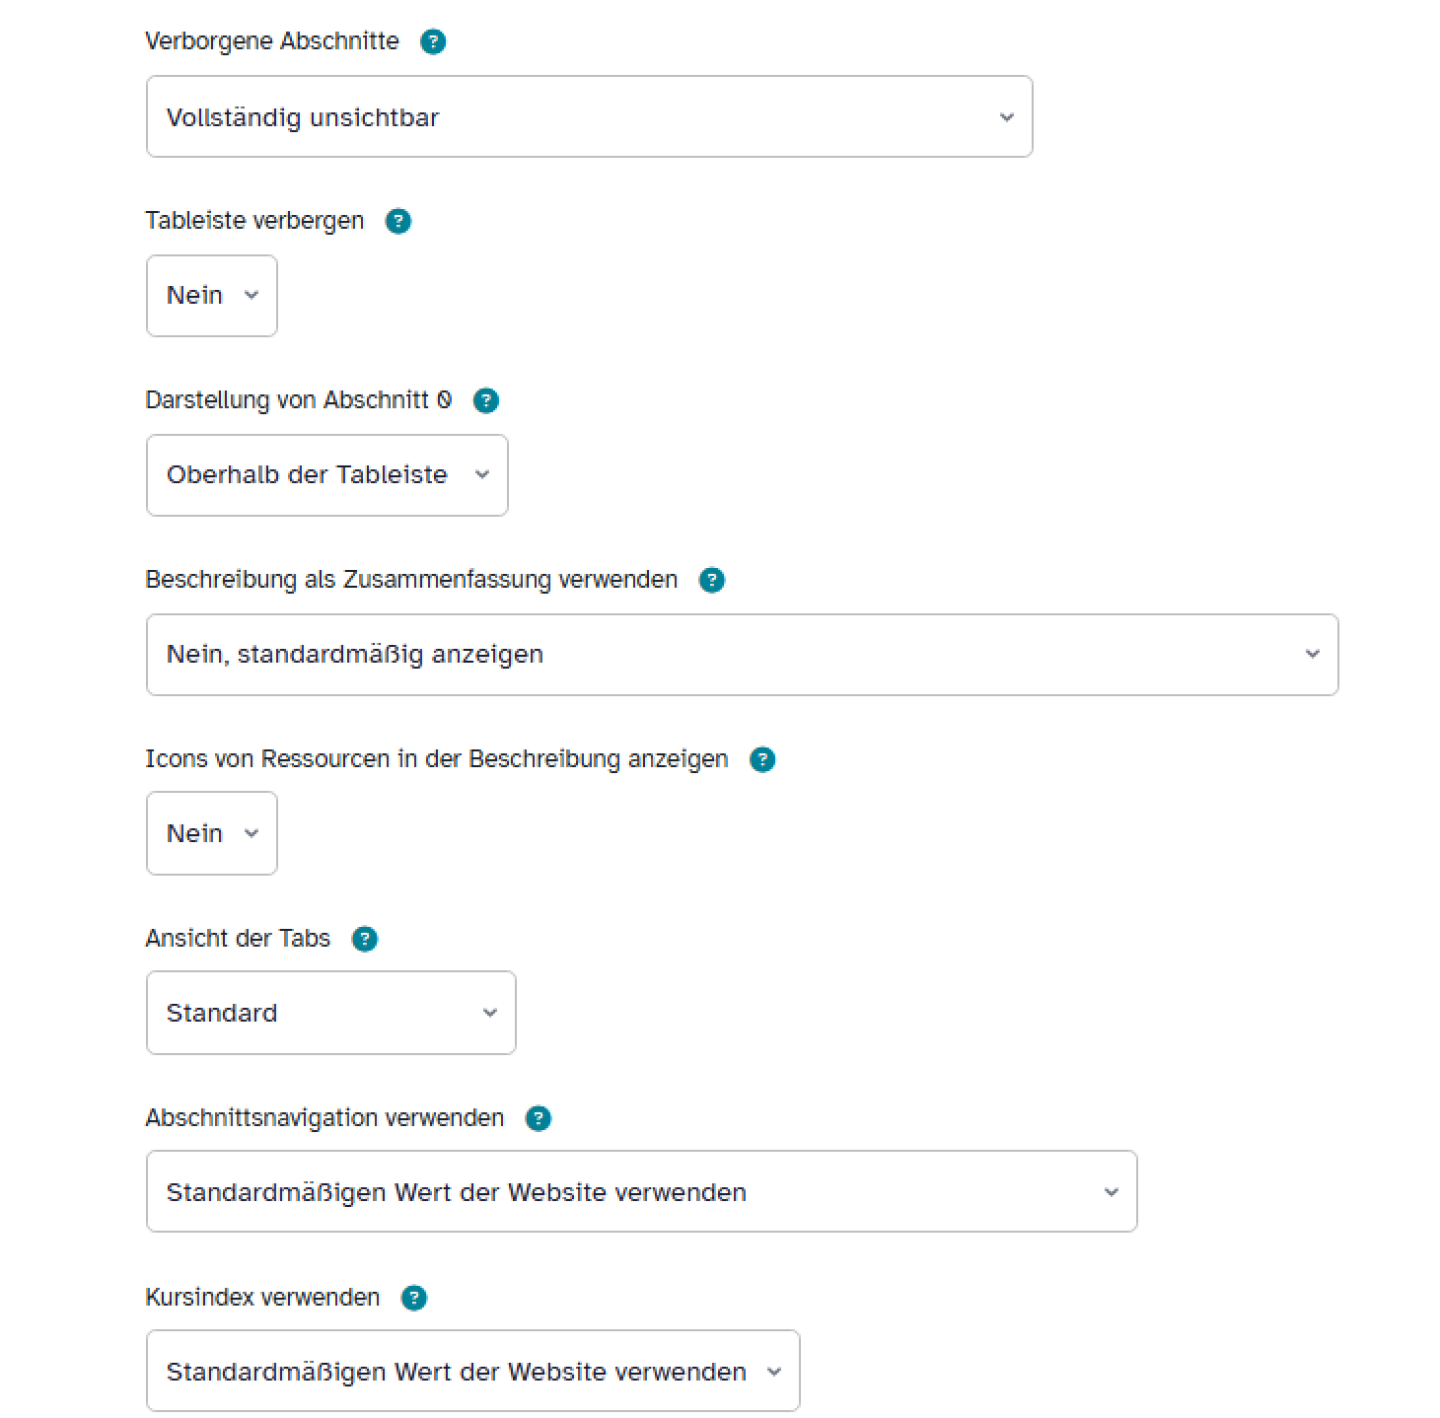Open help beside Beschreibung als Zusammenfassung verwenden
The width and height of the screenshot is (1440, 1418).
click(712, 580)
